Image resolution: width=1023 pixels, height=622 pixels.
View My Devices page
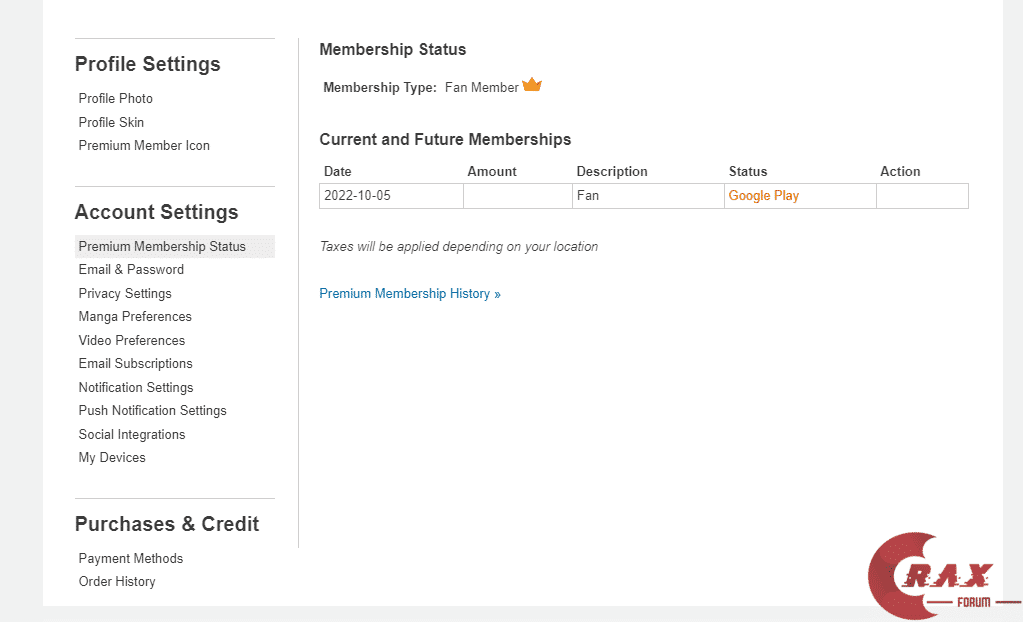tap(112, 458)
